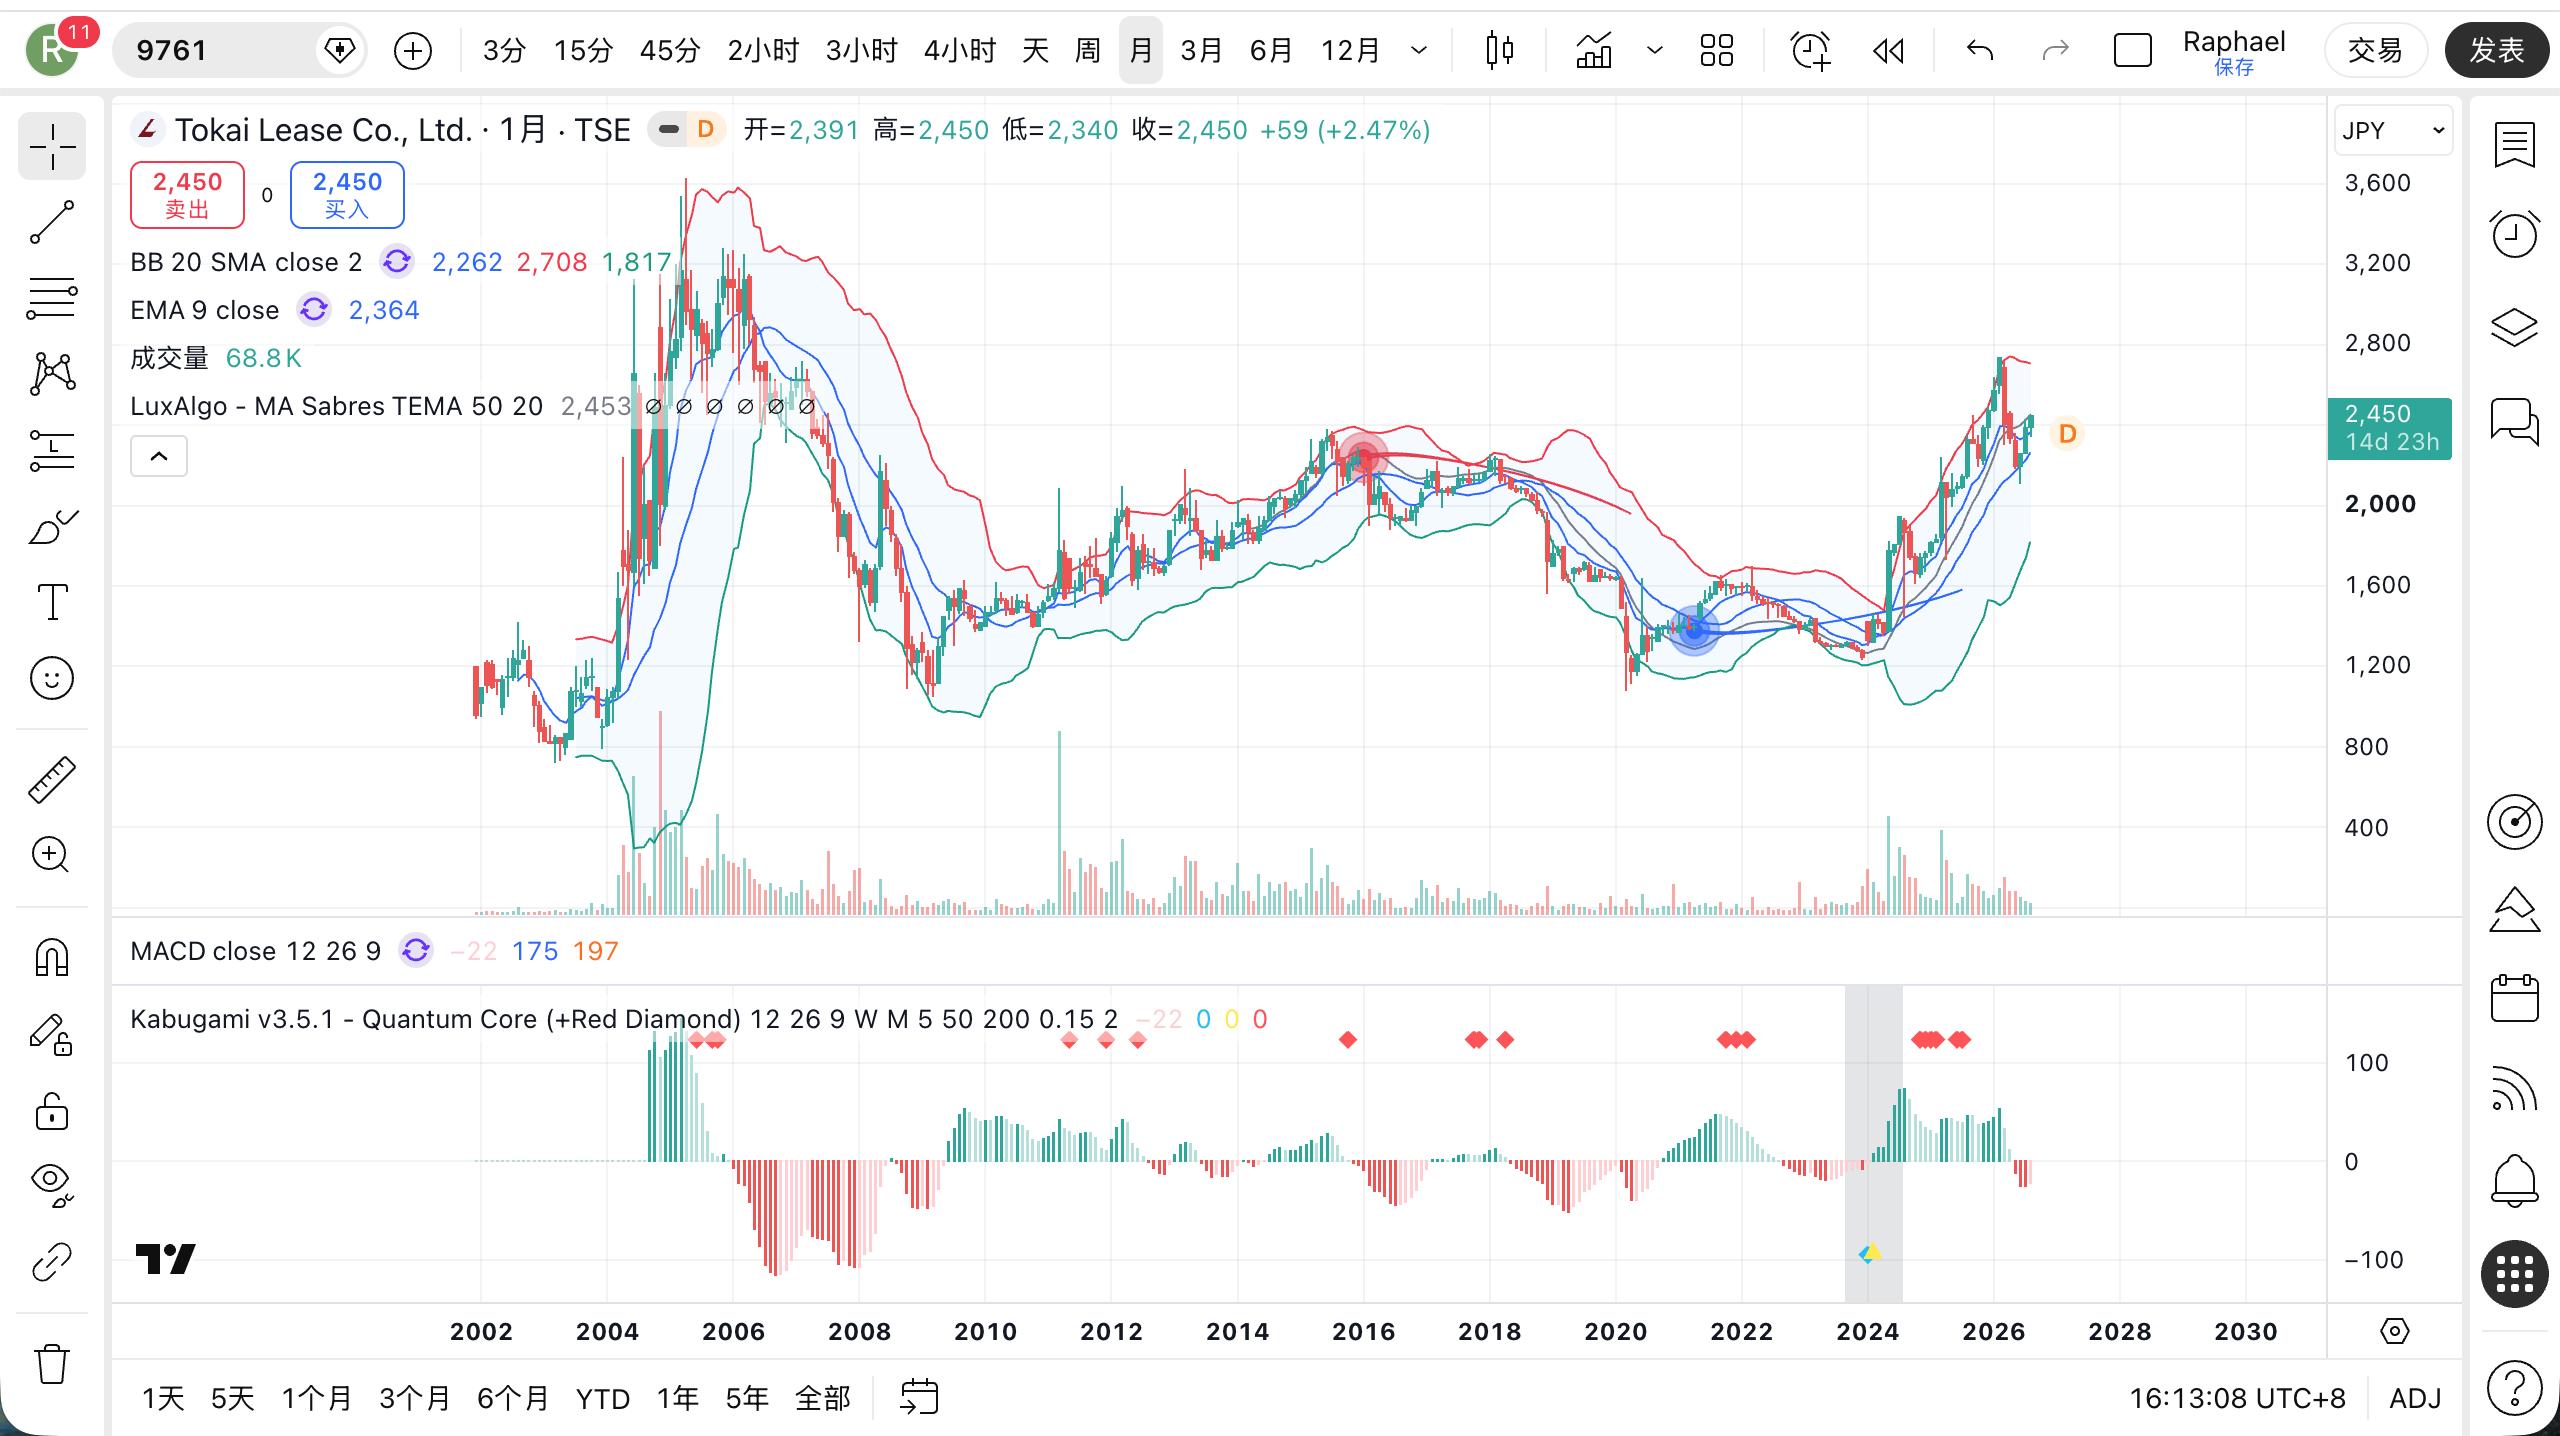Activate the zoom in tool
The height and width of the screenshot is (1436, 2560).
52,856
